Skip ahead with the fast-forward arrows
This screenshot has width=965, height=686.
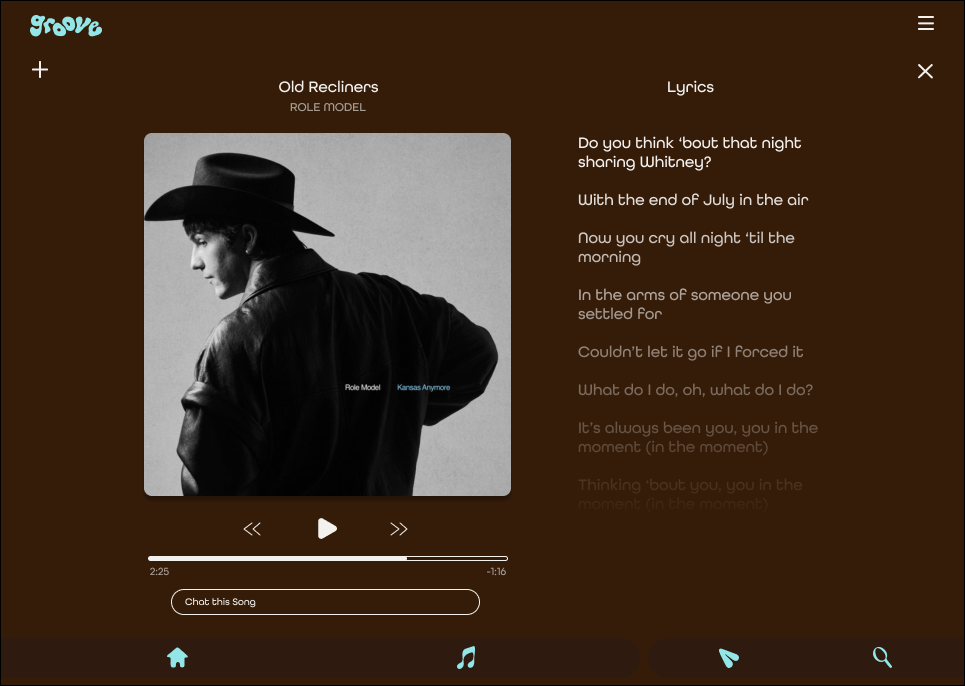(399, 529)
